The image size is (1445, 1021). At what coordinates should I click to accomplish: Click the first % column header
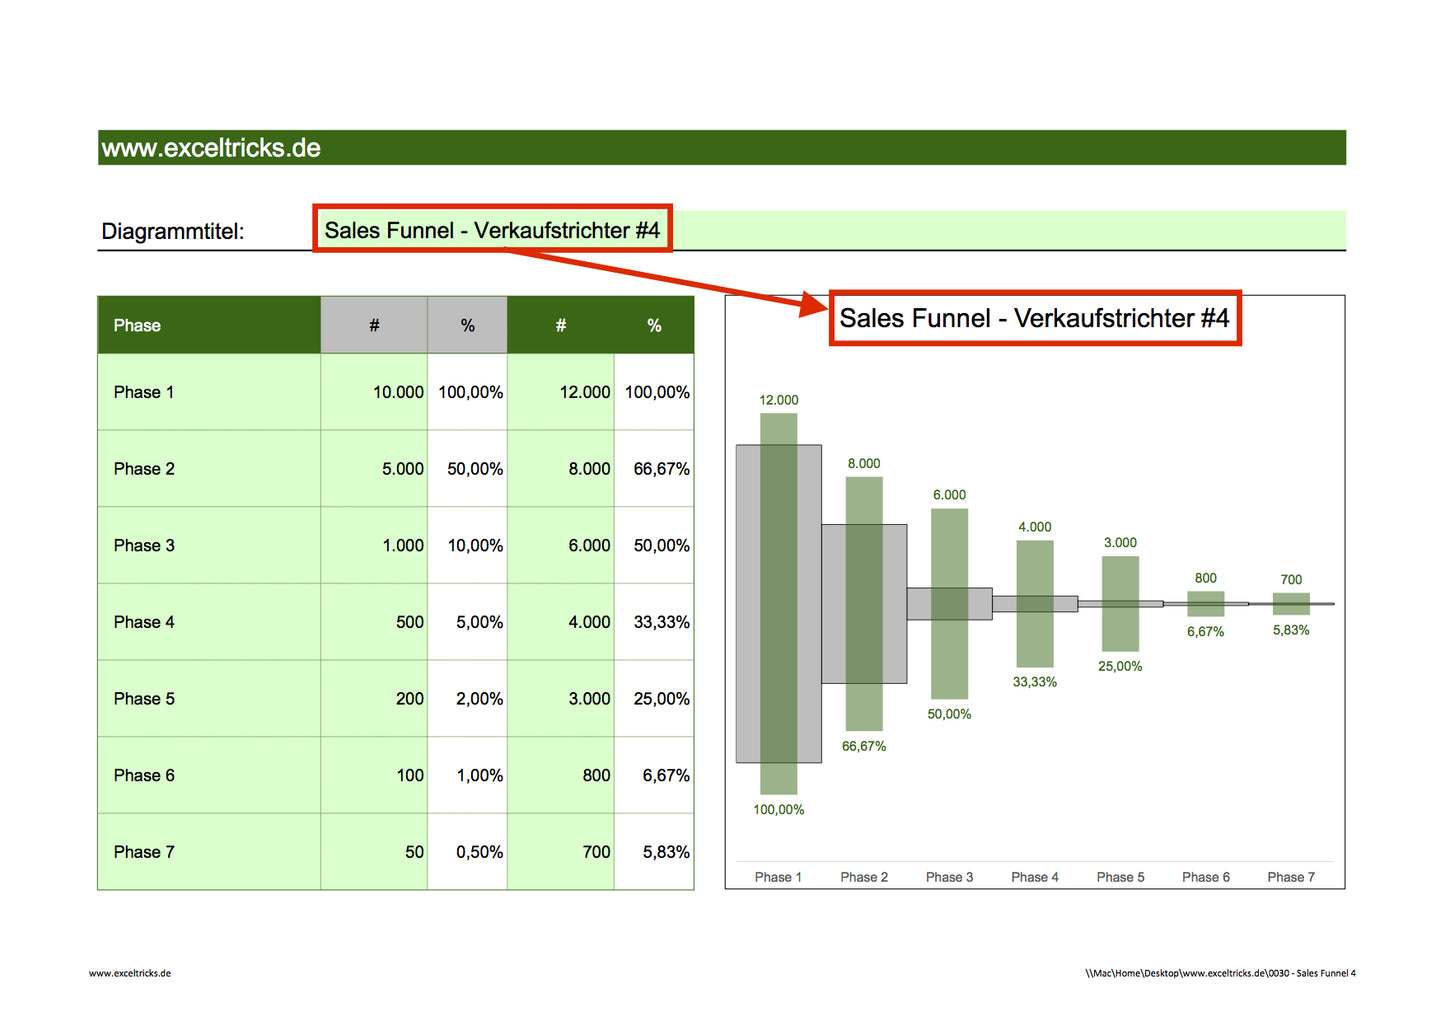click(x=467, y=324)
